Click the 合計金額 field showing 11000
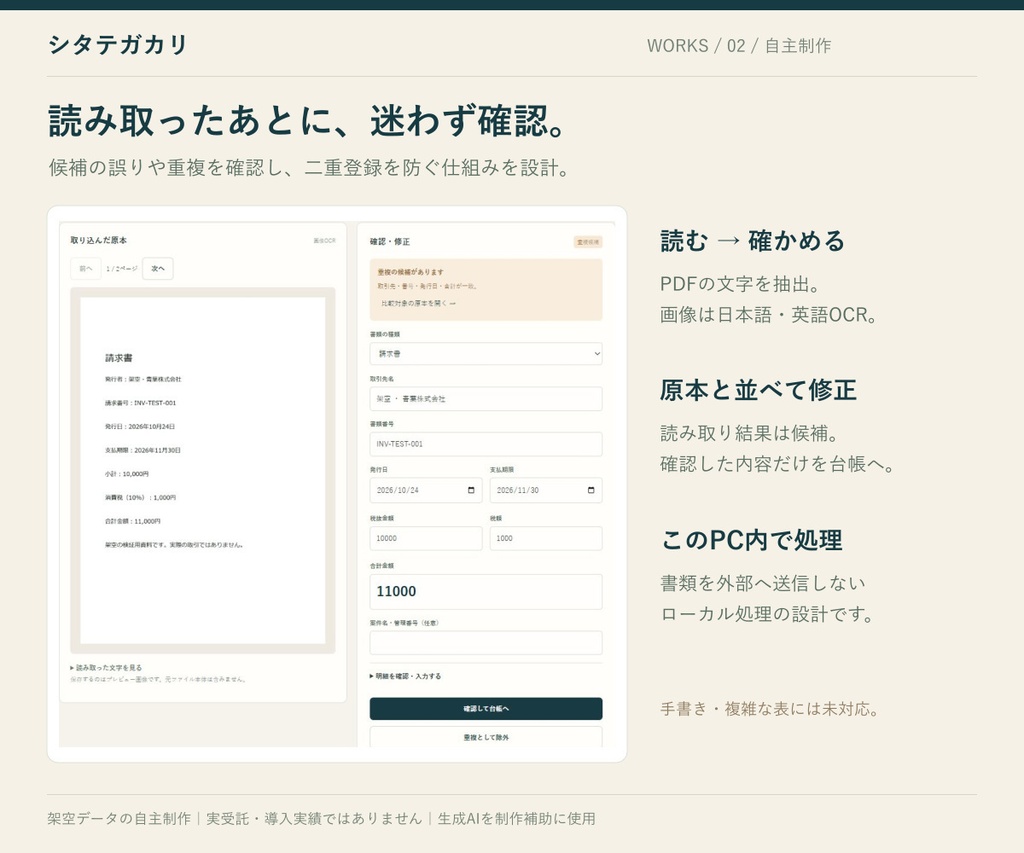This screenshot has width=1024, height=853. tap(486, 592)
